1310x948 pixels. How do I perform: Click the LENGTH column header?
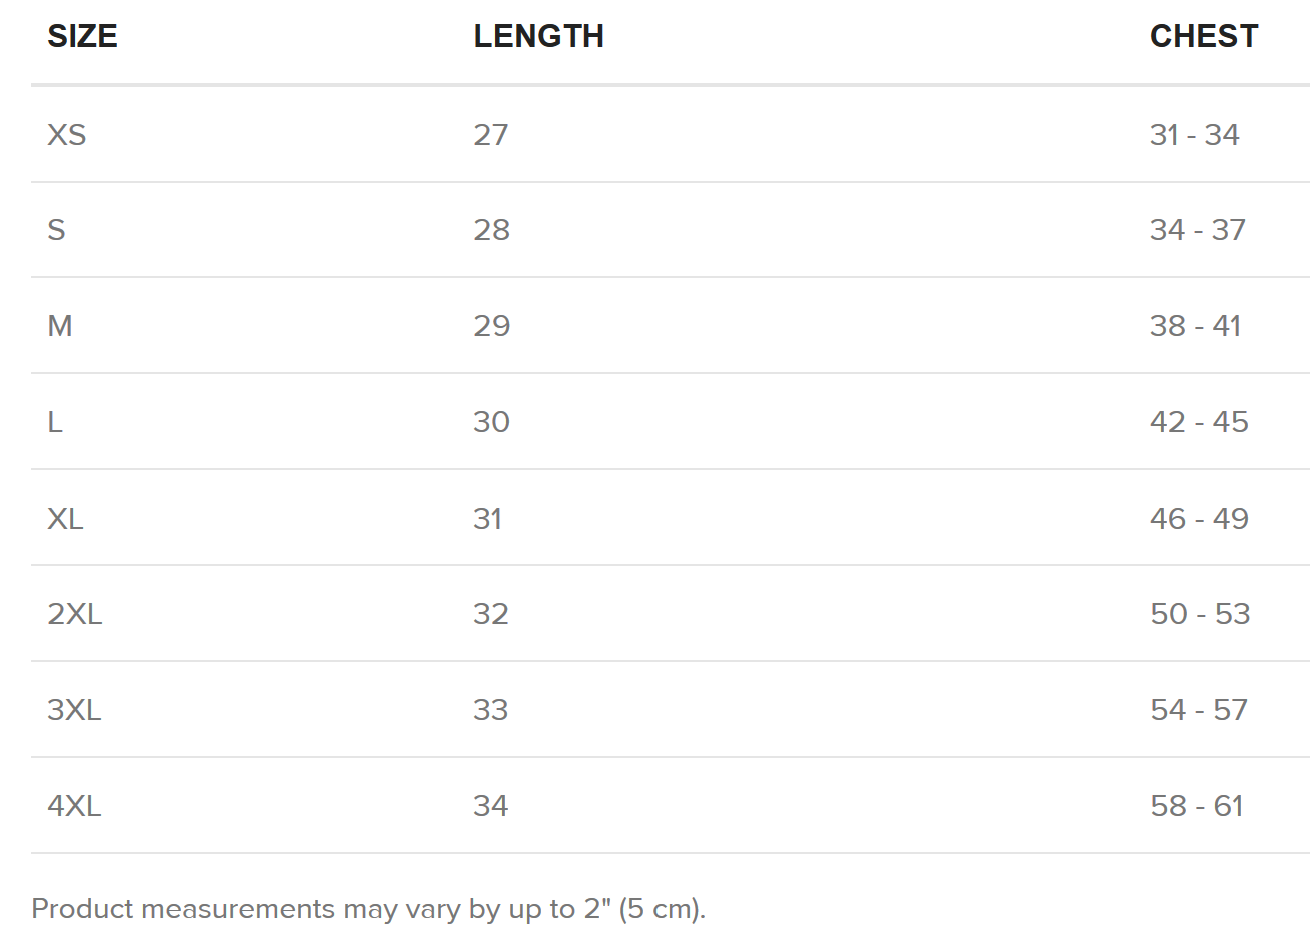(x=538, y=36)
